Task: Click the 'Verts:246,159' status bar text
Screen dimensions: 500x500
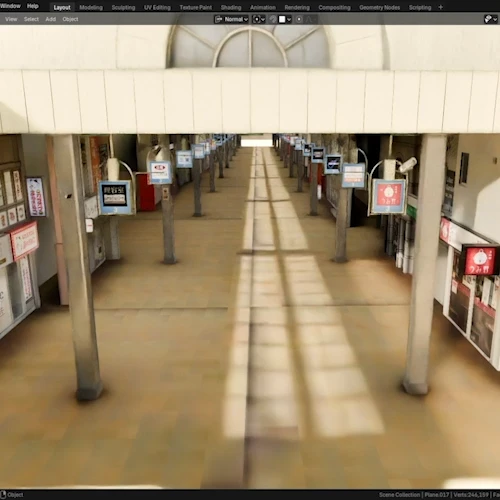Action: (471, 495)
